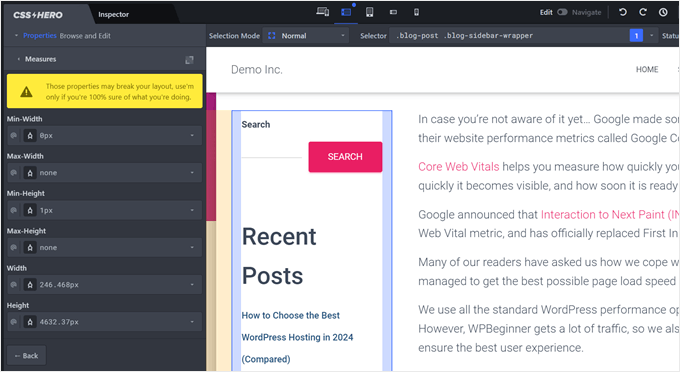This screenshot has height=372, width=680.
Task: Click the Max-Width unit icon button
Action: tap(30, 173)
